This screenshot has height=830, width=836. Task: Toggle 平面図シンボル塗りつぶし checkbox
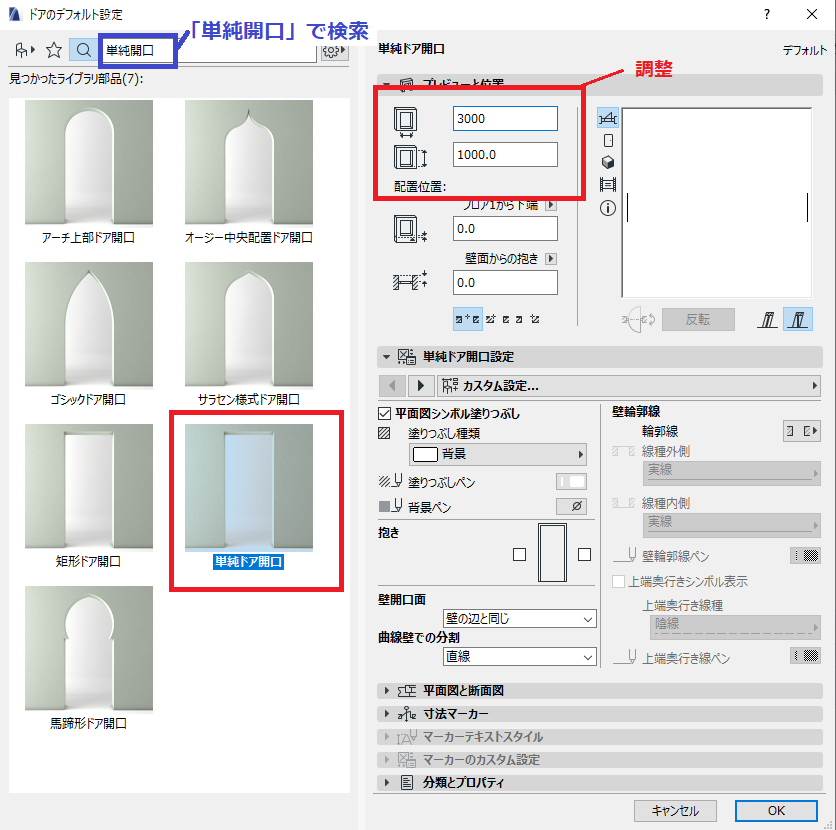(x=384, y=413)
